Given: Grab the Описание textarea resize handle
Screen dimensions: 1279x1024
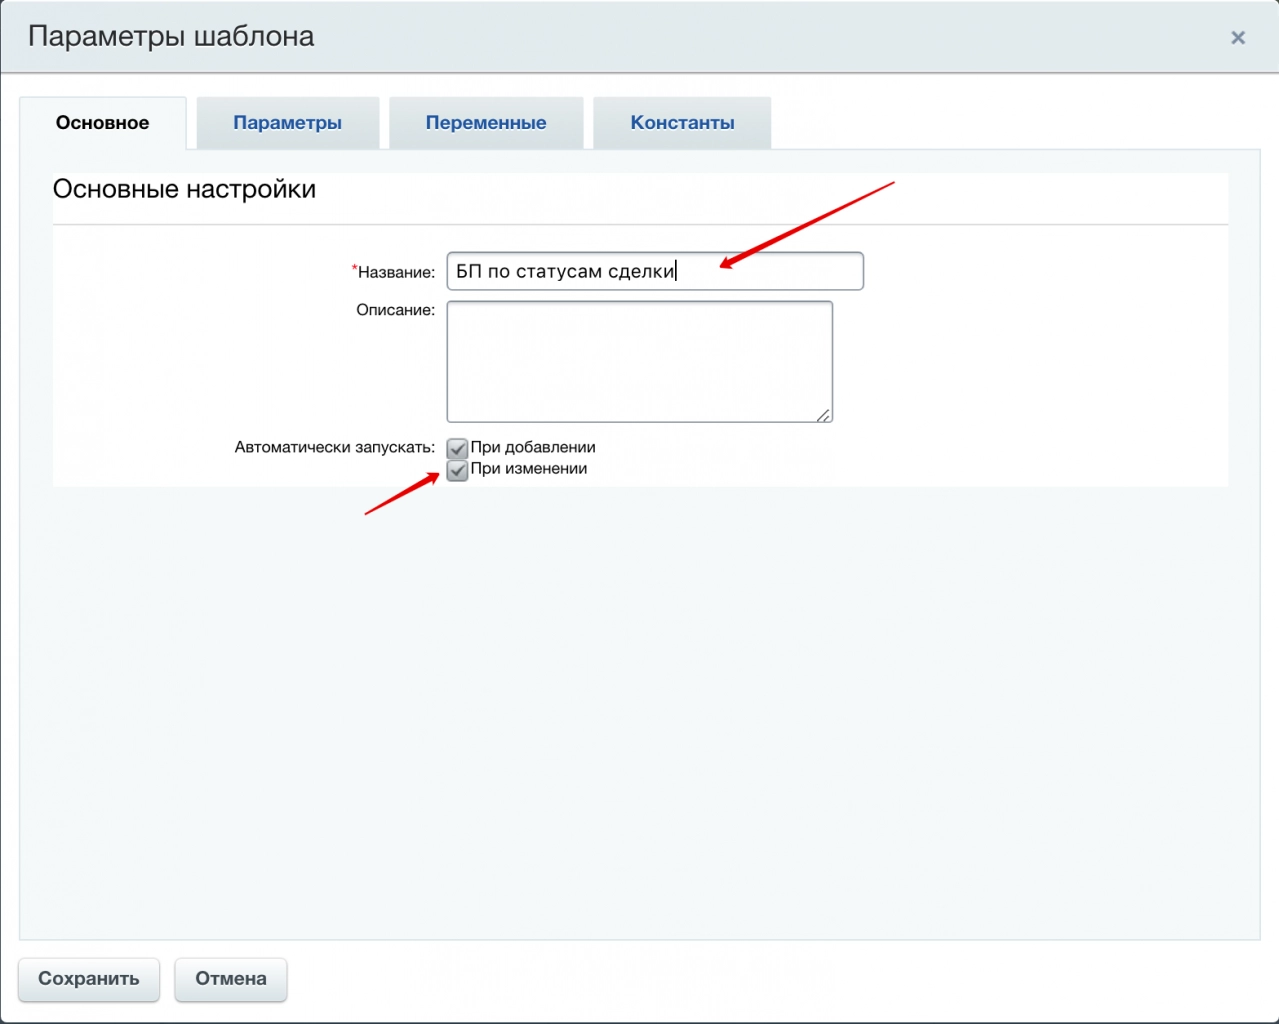Looking at the screenshot, I should click(x=823, y=415).
